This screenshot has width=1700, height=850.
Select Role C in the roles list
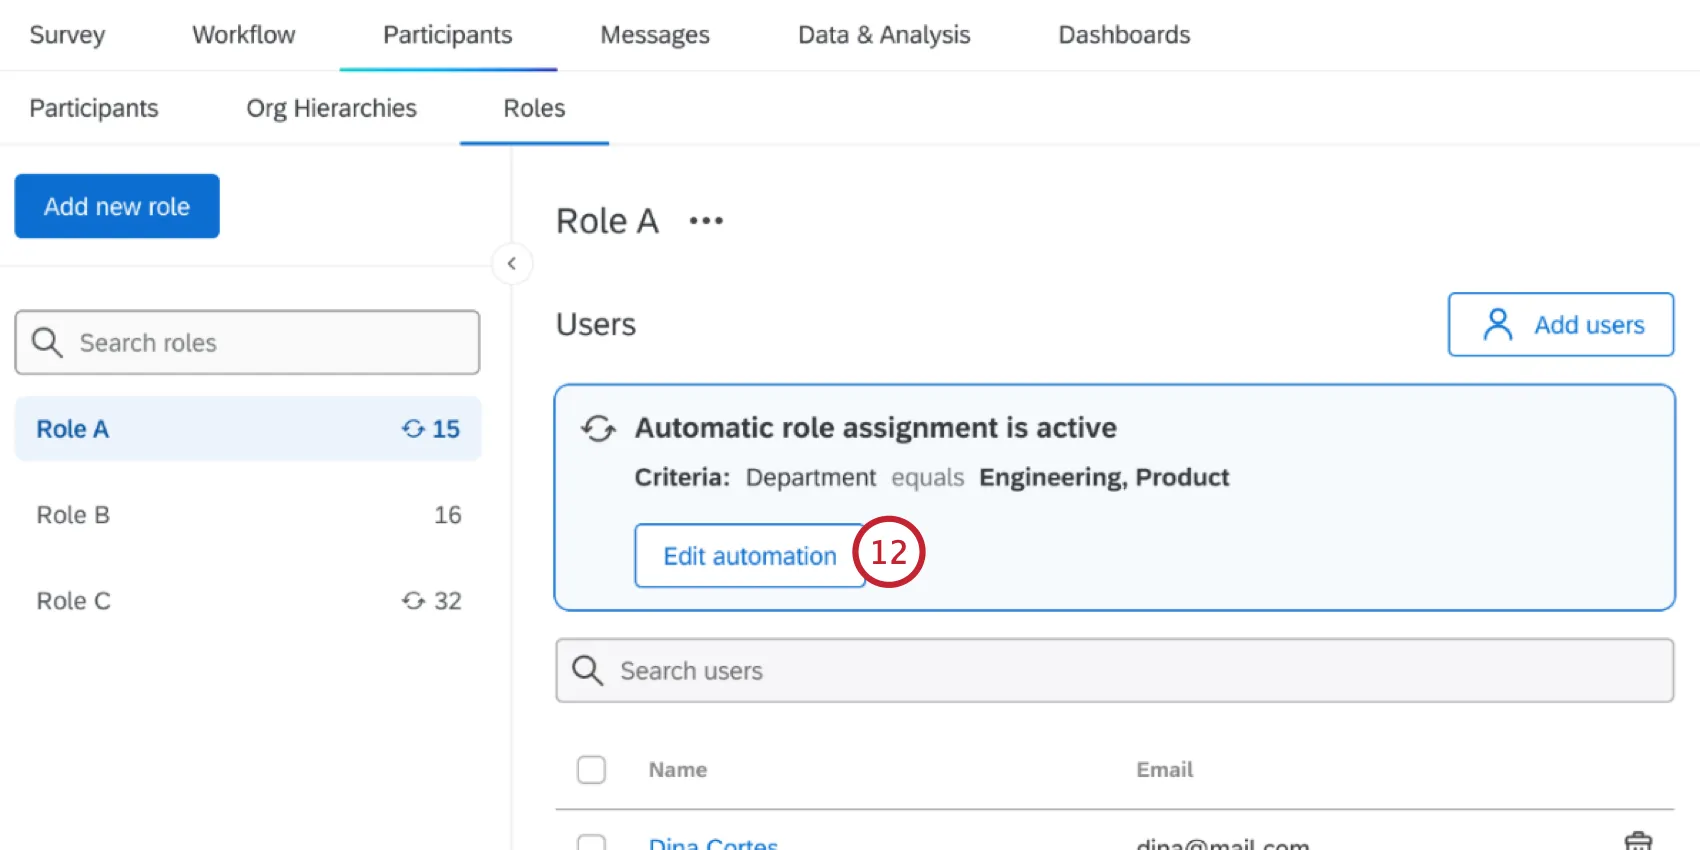[248, 601]
